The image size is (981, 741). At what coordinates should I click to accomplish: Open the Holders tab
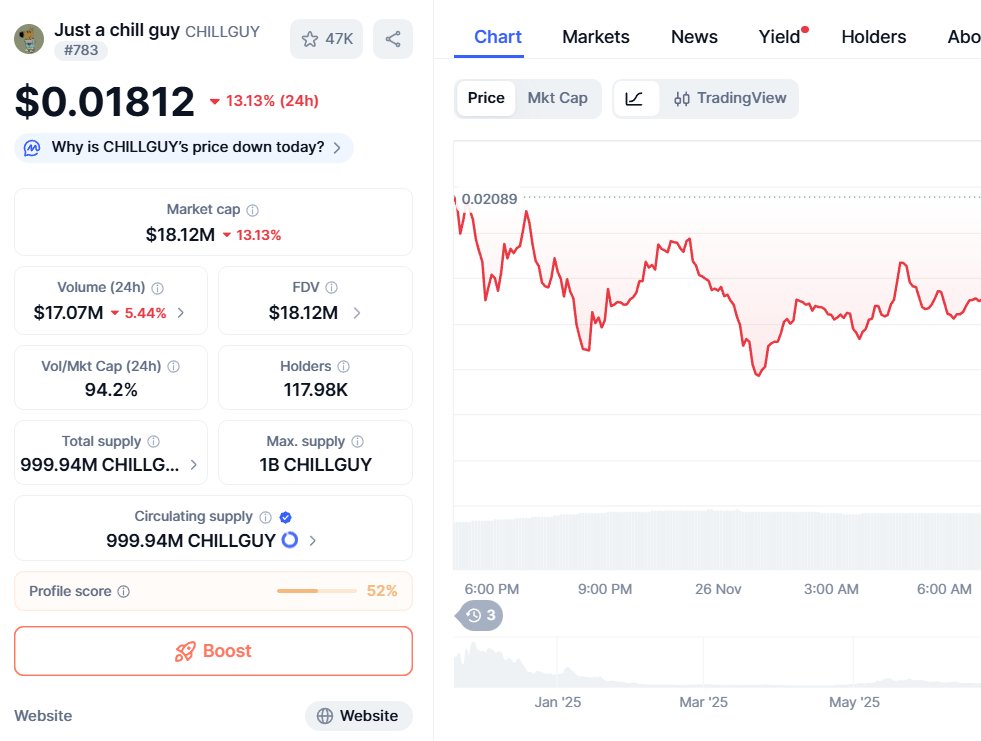[x=873, y=37]
